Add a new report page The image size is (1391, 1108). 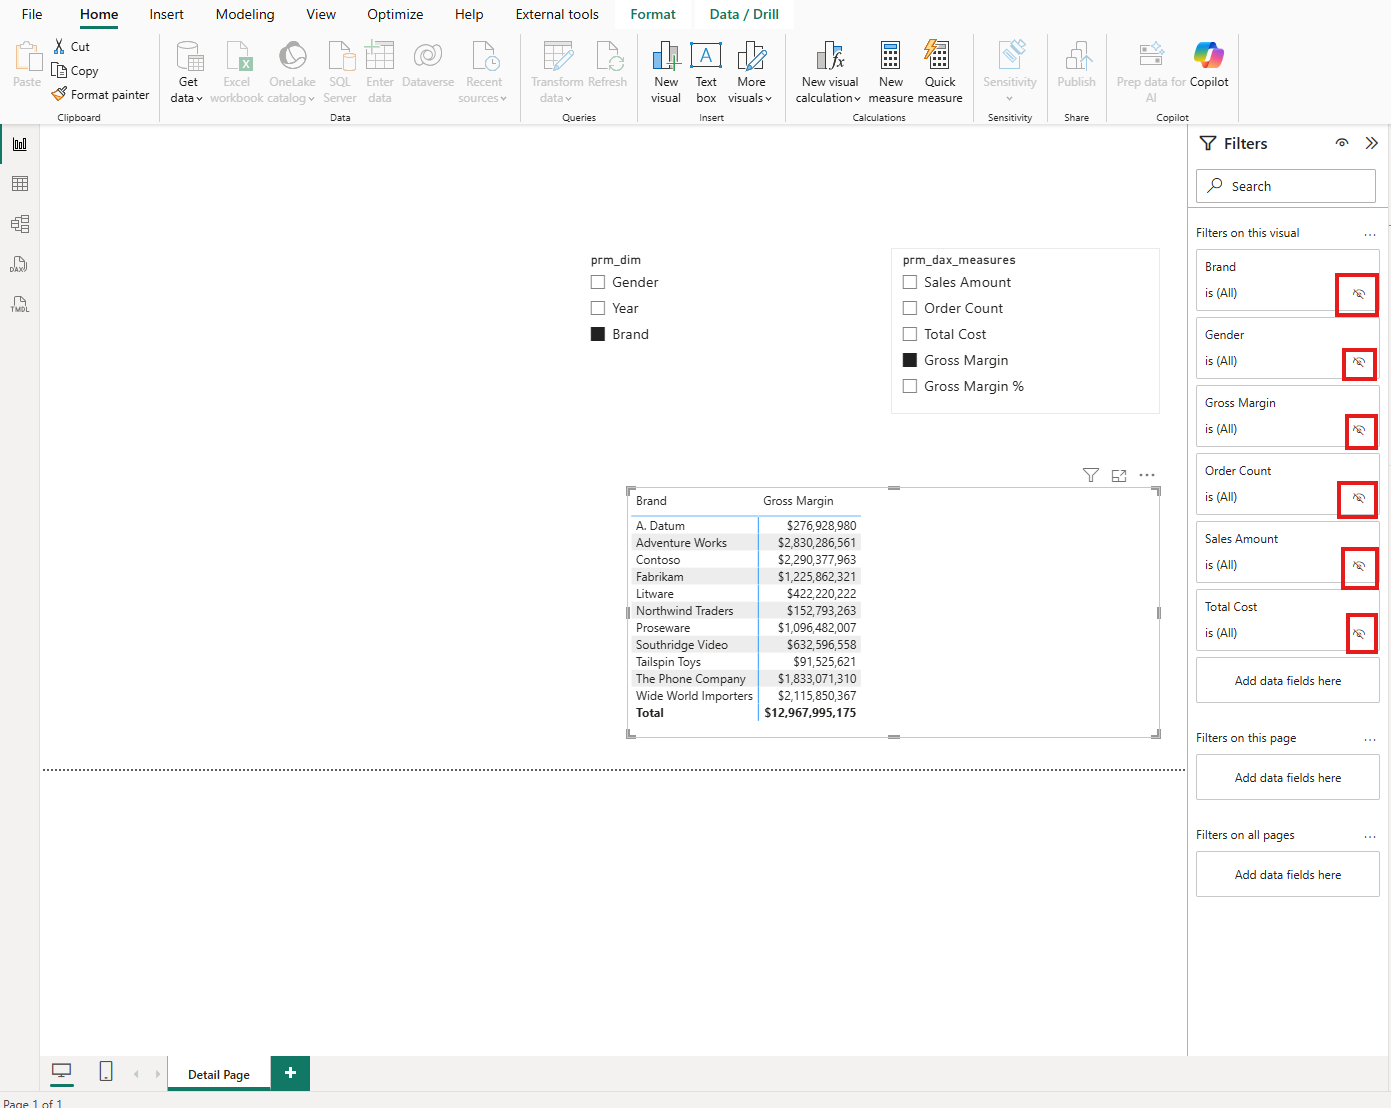[x=290, y=1073]
